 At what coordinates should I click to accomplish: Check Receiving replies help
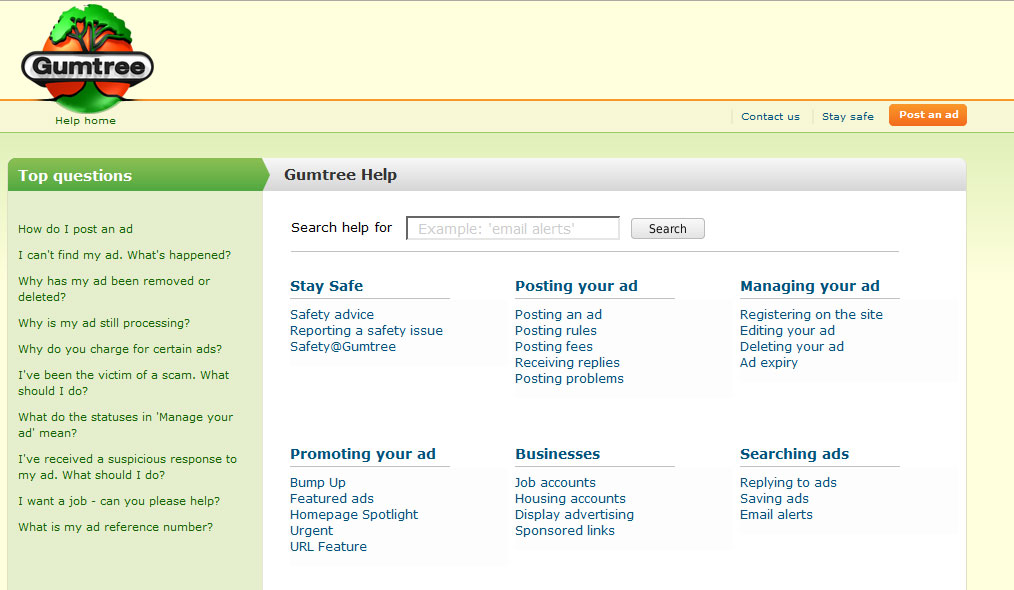[x=567, y=362]
